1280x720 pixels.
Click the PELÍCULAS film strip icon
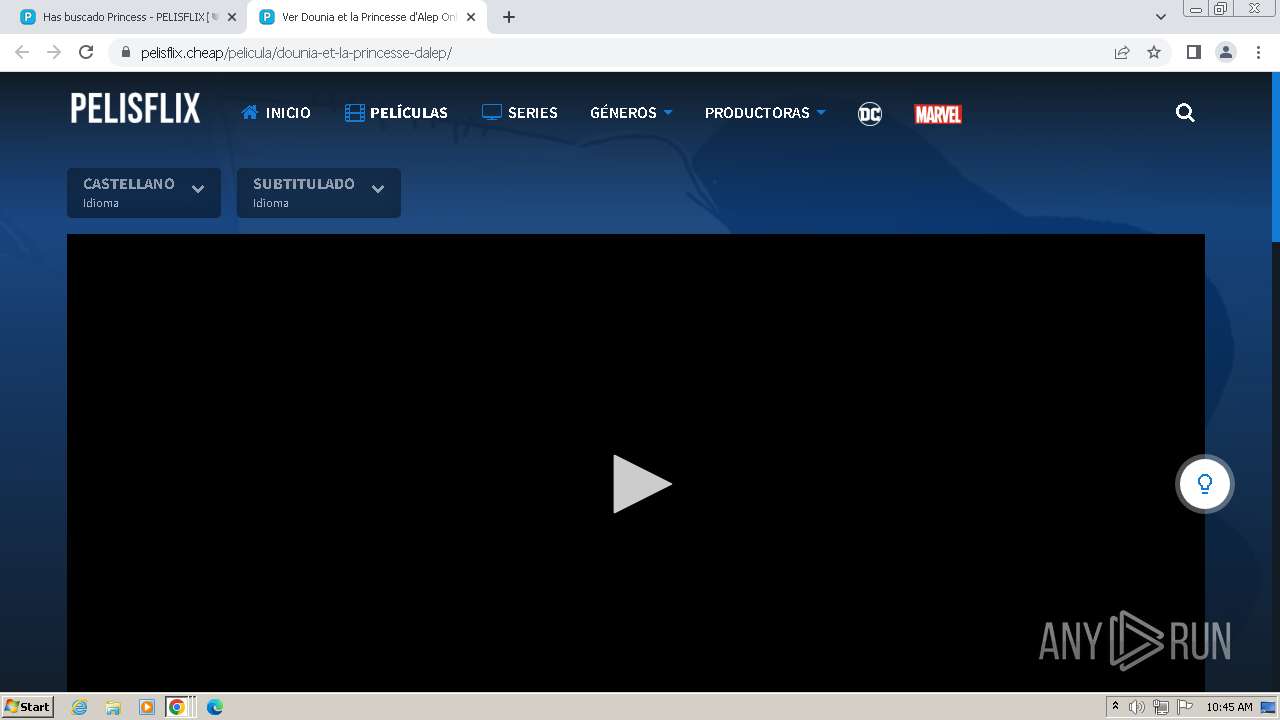[354, 113]
